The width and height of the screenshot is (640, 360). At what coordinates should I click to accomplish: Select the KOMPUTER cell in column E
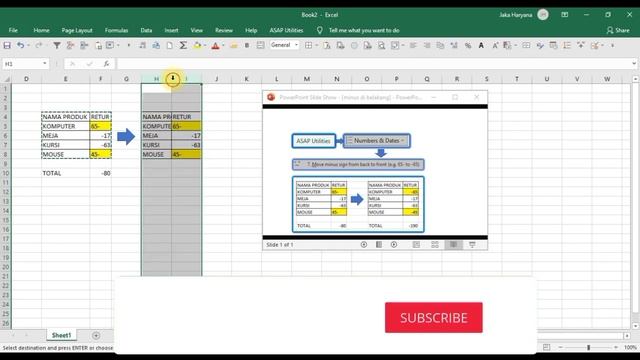[x=65, y=126]
